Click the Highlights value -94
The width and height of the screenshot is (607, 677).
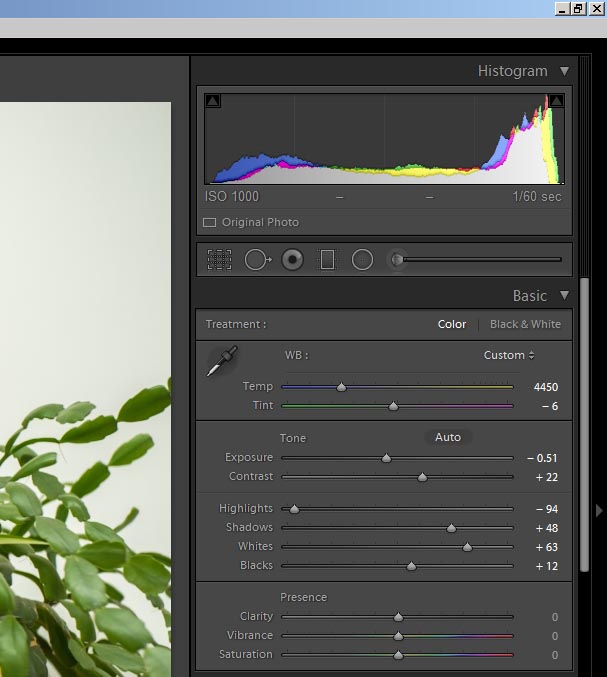click(x=547, y=509)
